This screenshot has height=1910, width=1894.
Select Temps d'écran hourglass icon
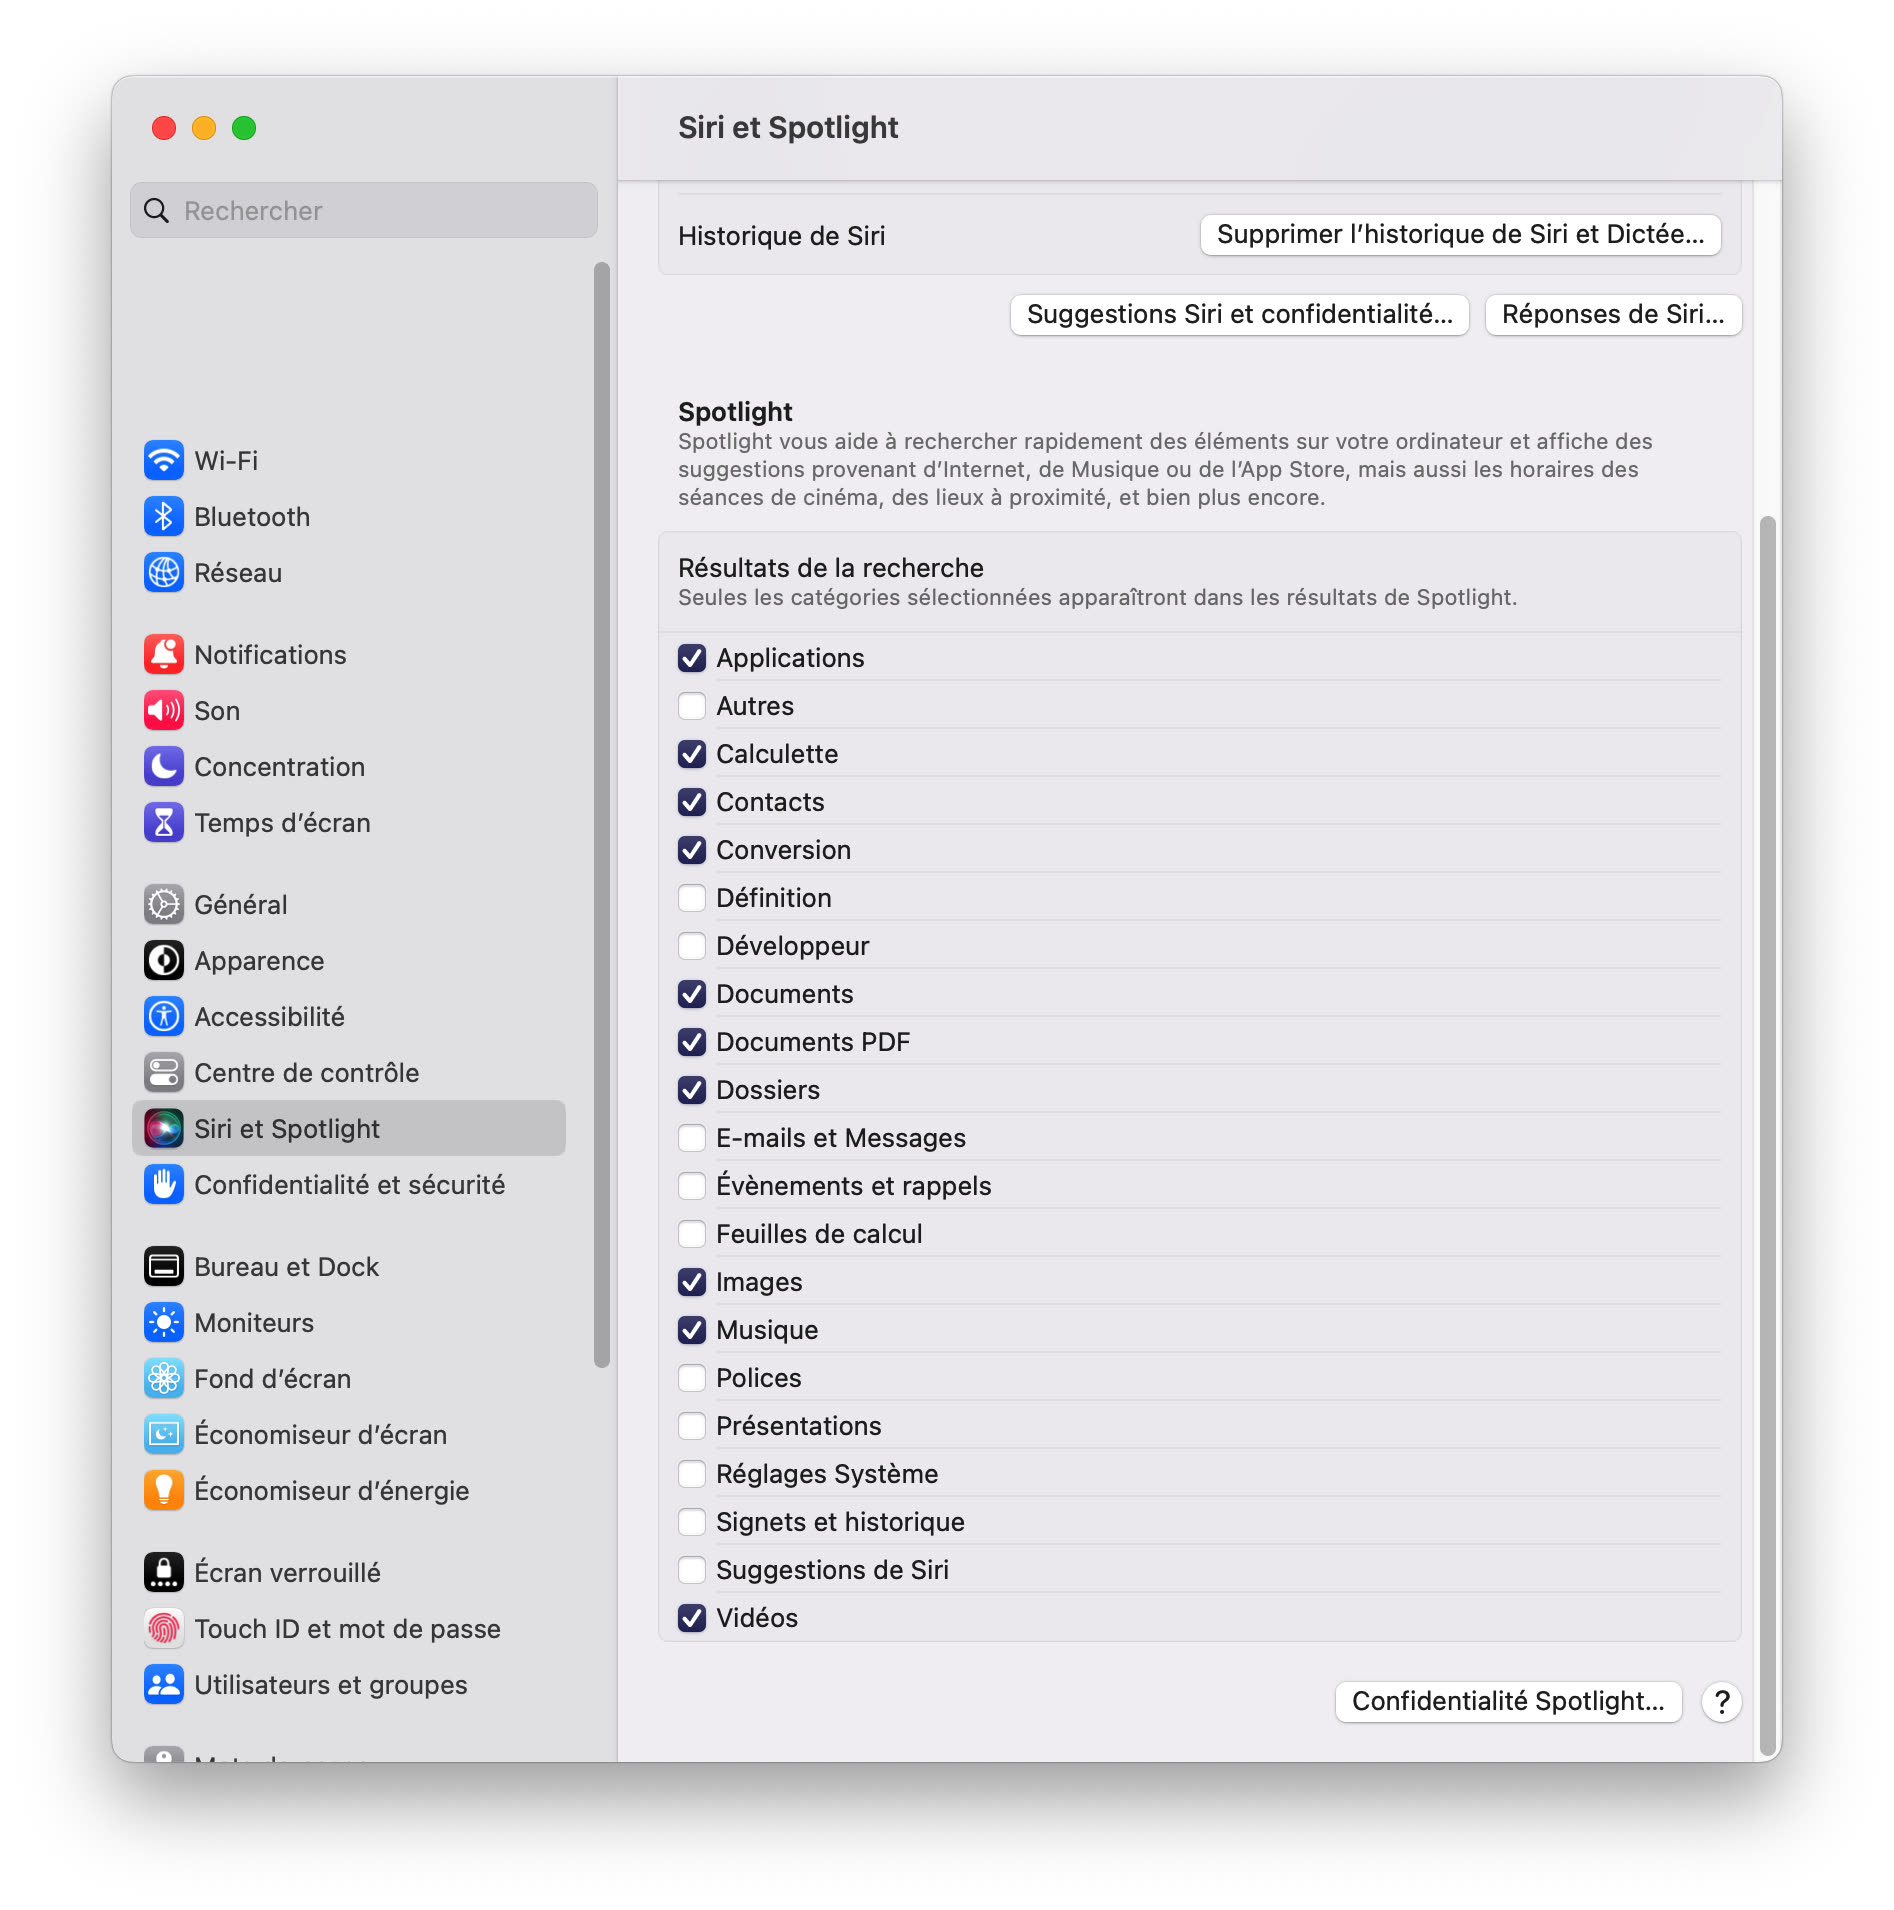163,822
